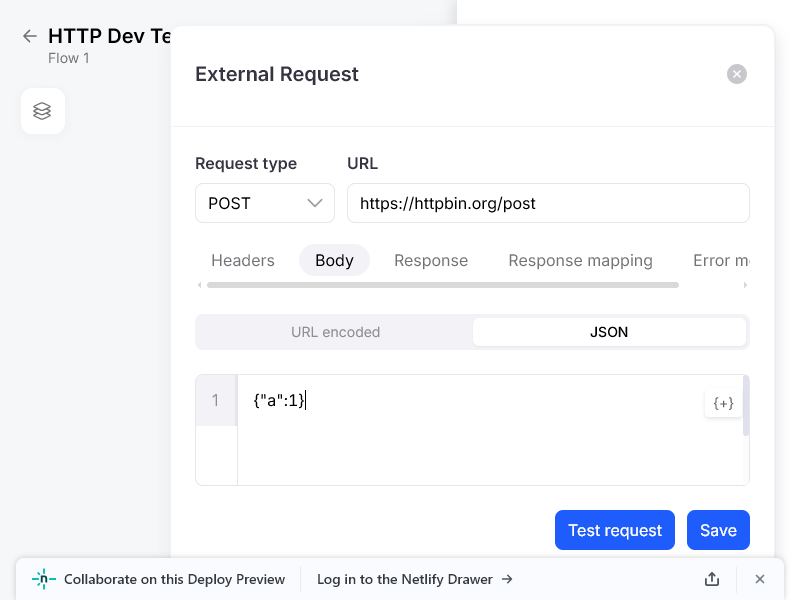This screenshot has height=600, width=800.
Task: Click the share icon in Netlify bar
Action: tap(712, 579)
